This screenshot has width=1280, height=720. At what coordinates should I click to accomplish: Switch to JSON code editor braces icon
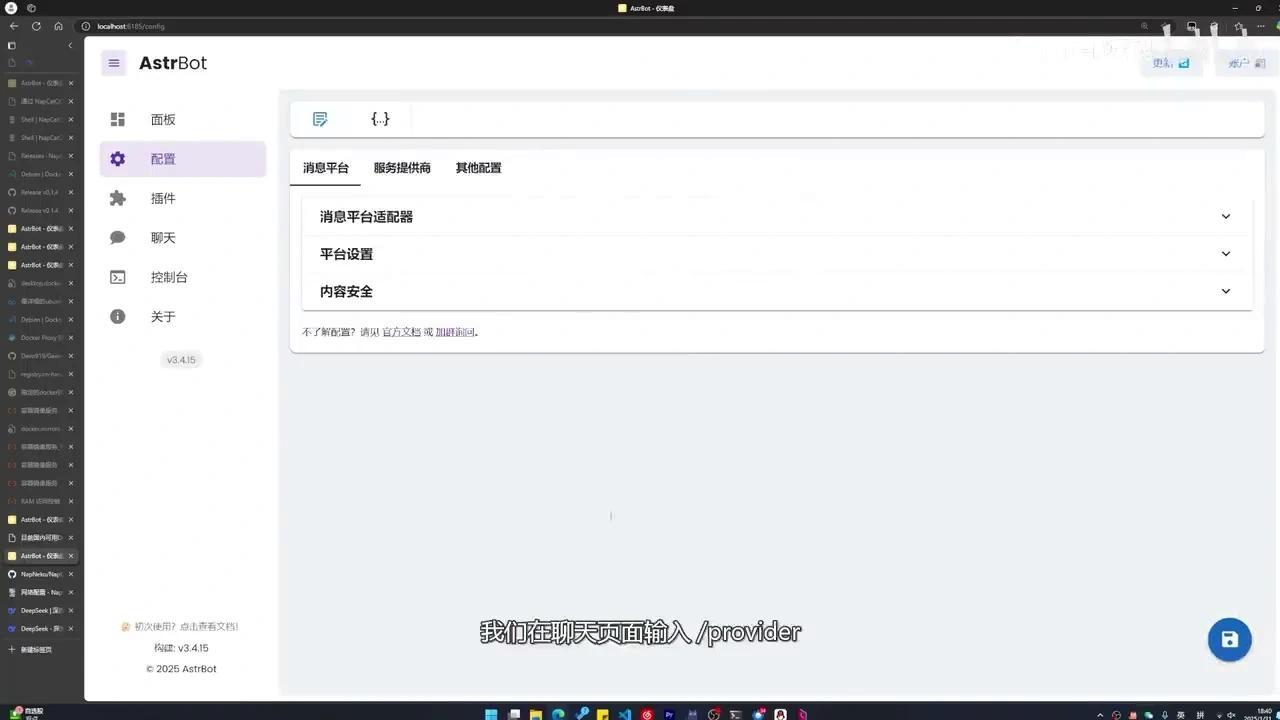380,119
